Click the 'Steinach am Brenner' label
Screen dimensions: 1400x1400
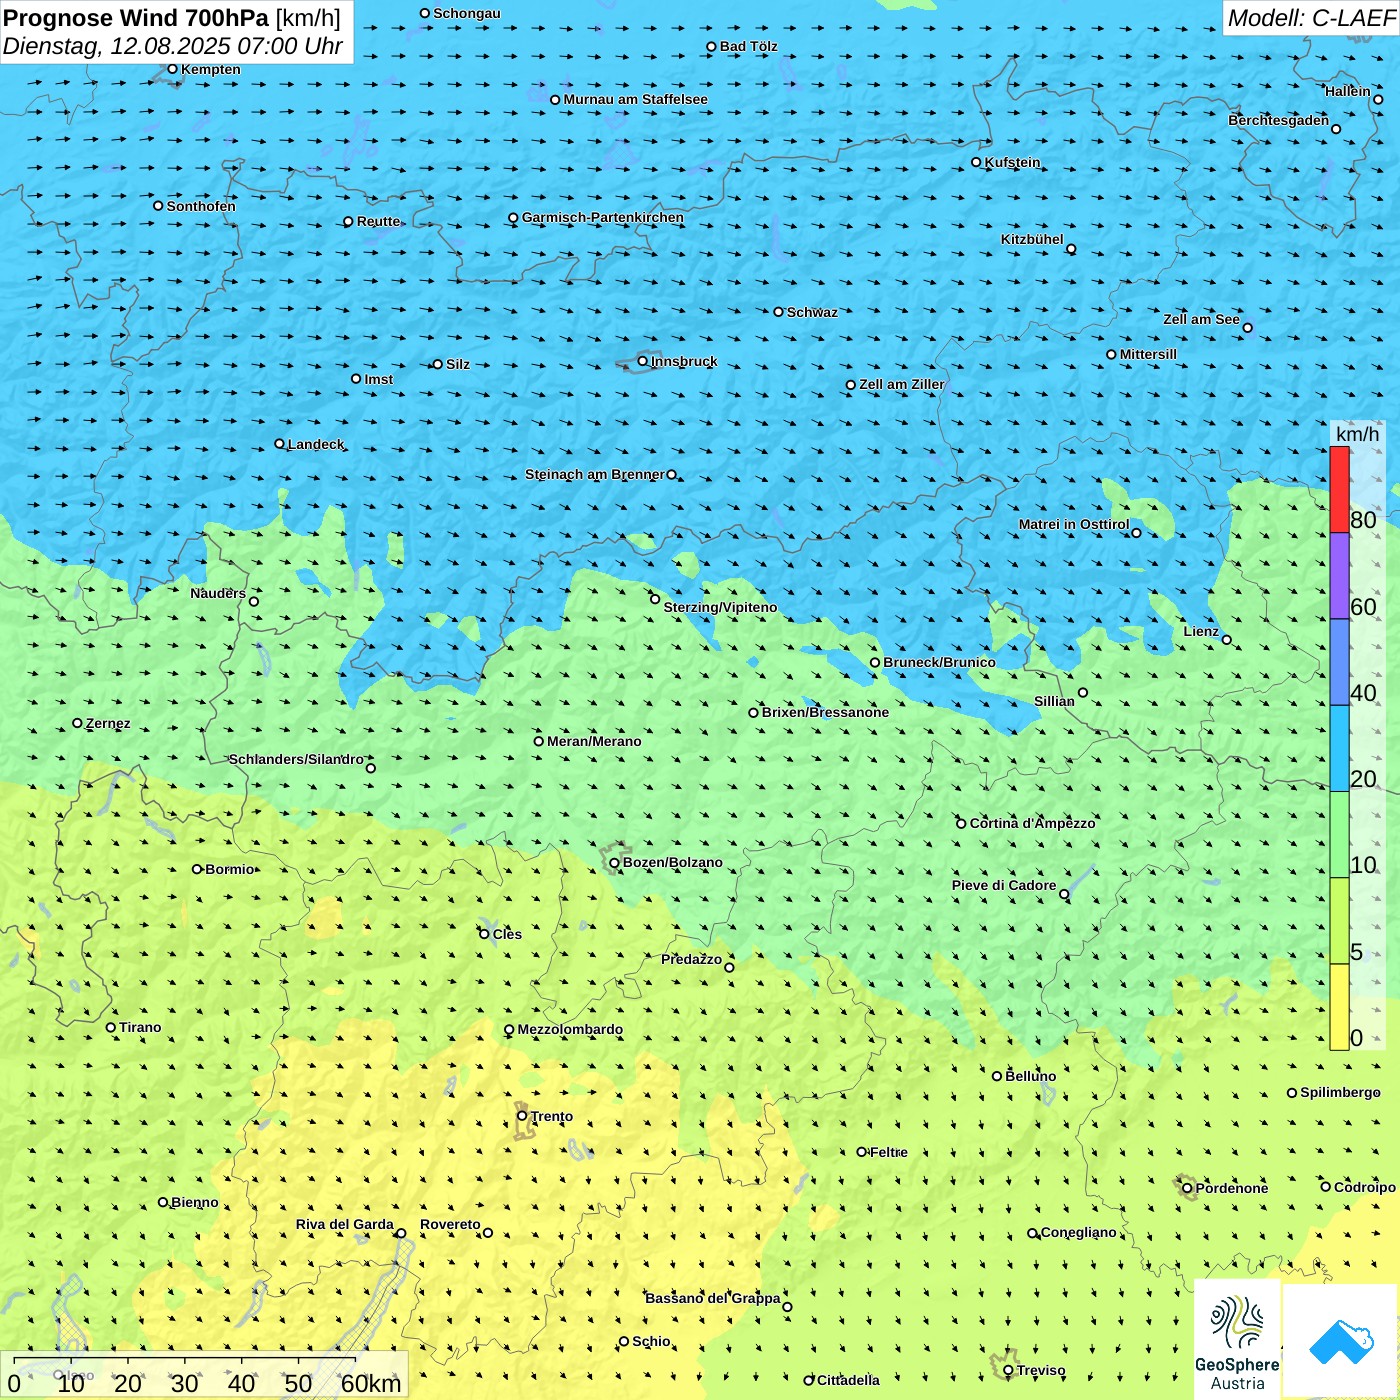click(x=595, y=474)
